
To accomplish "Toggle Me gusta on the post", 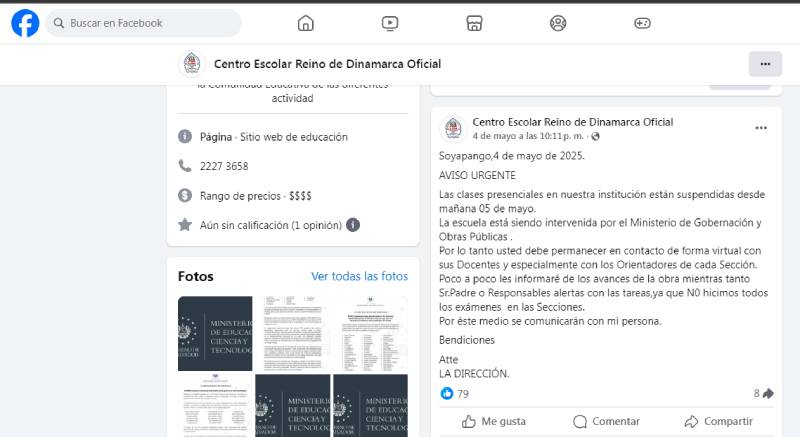I will point(494,422).
